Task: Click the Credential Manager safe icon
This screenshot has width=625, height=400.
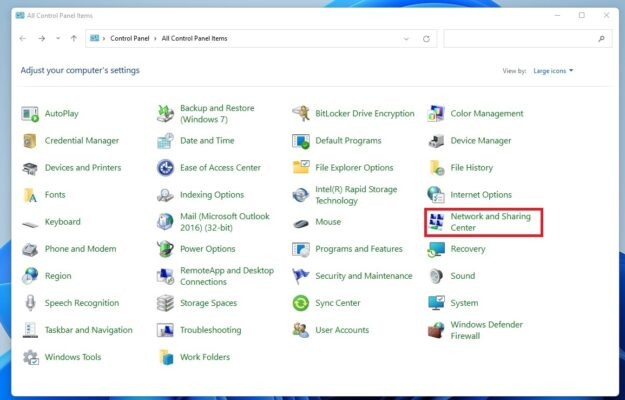Action: coord(30,141)
